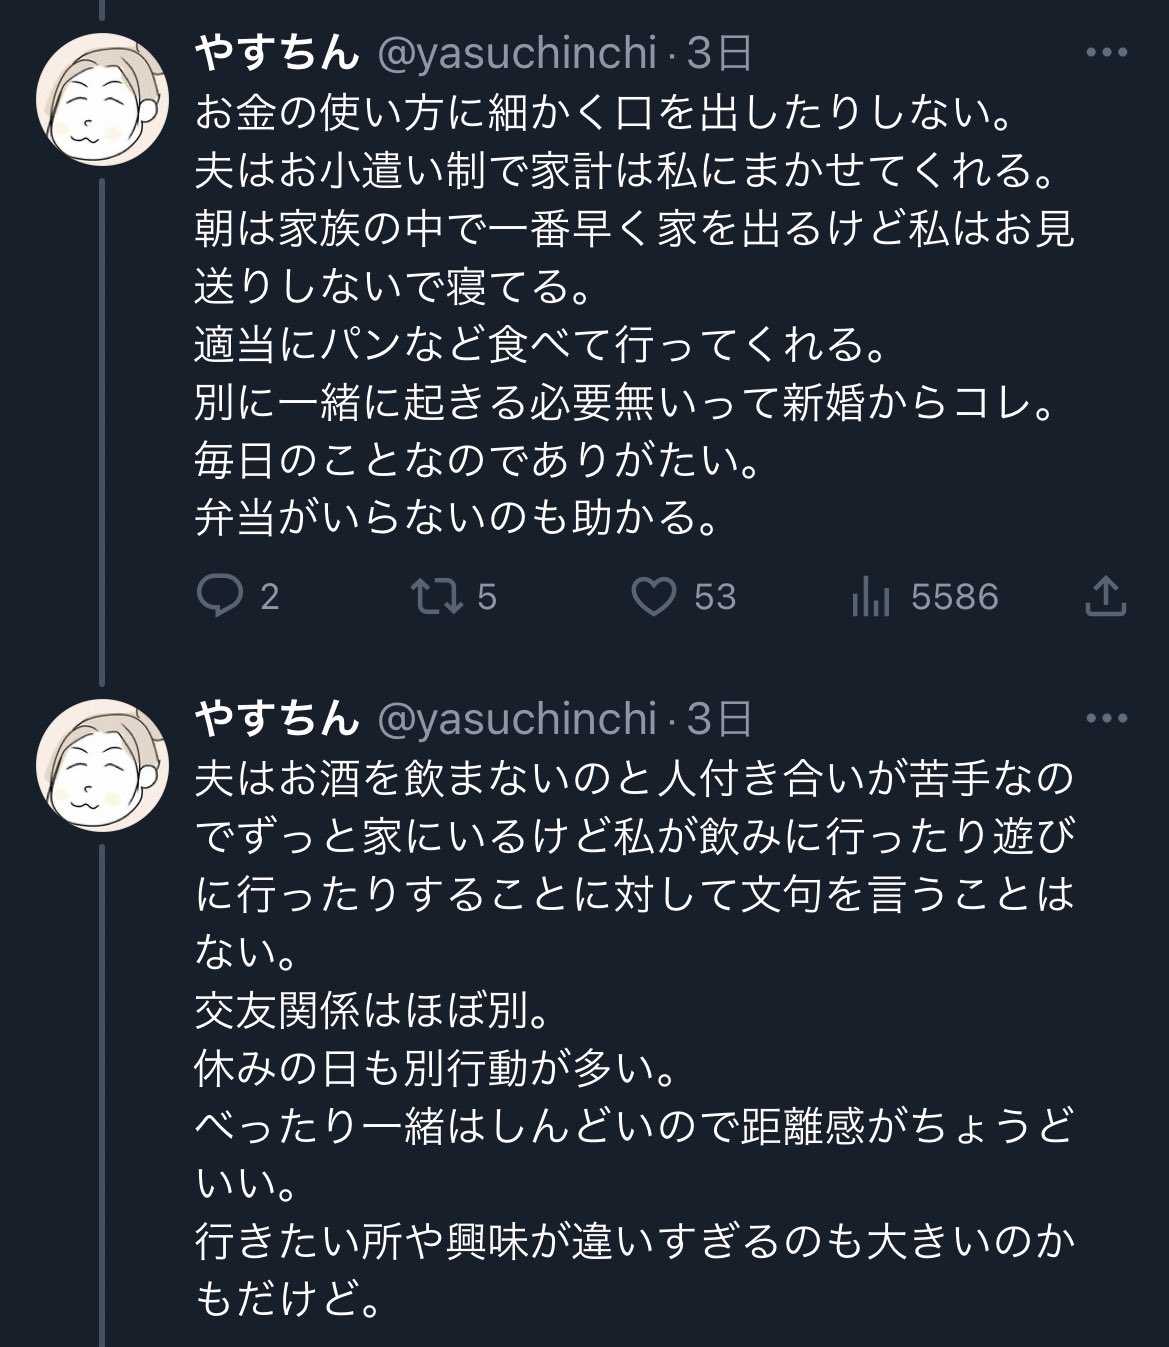Open more options on the second tweet

click(1106, 718)
